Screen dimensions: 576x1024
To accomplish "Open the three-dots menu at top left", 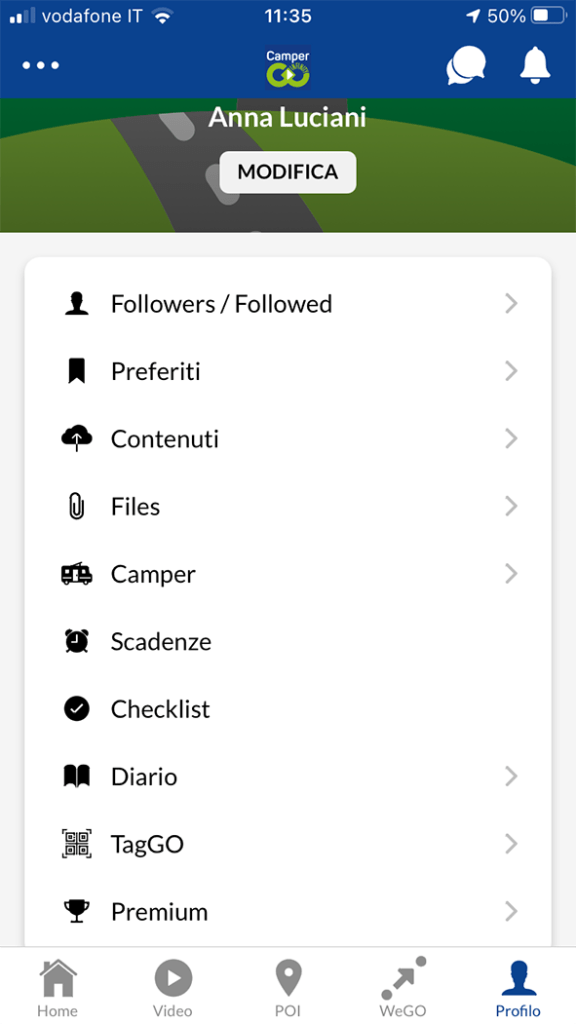I will click(x=40, y=66).
